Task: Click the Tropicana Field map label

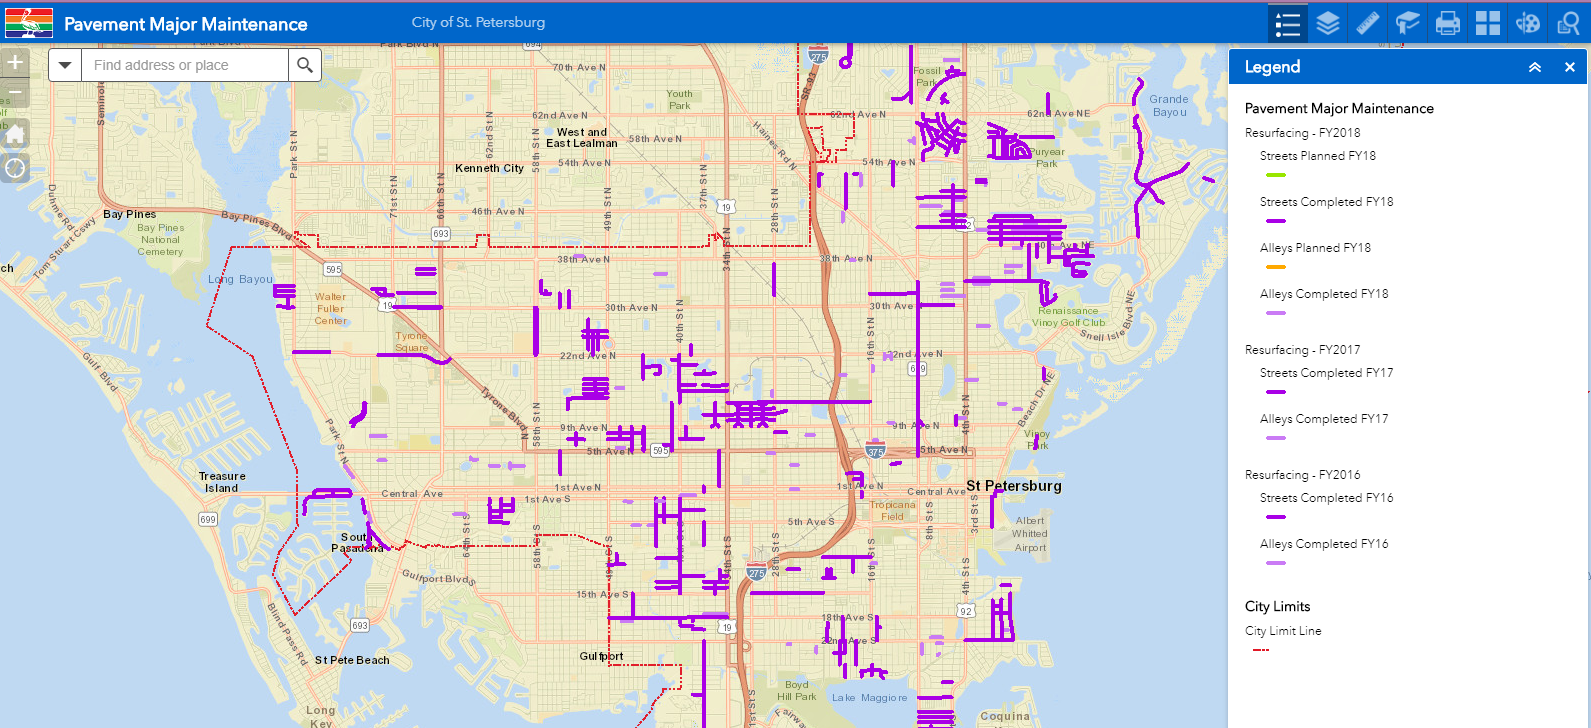Action: click(x=893, y=511)
